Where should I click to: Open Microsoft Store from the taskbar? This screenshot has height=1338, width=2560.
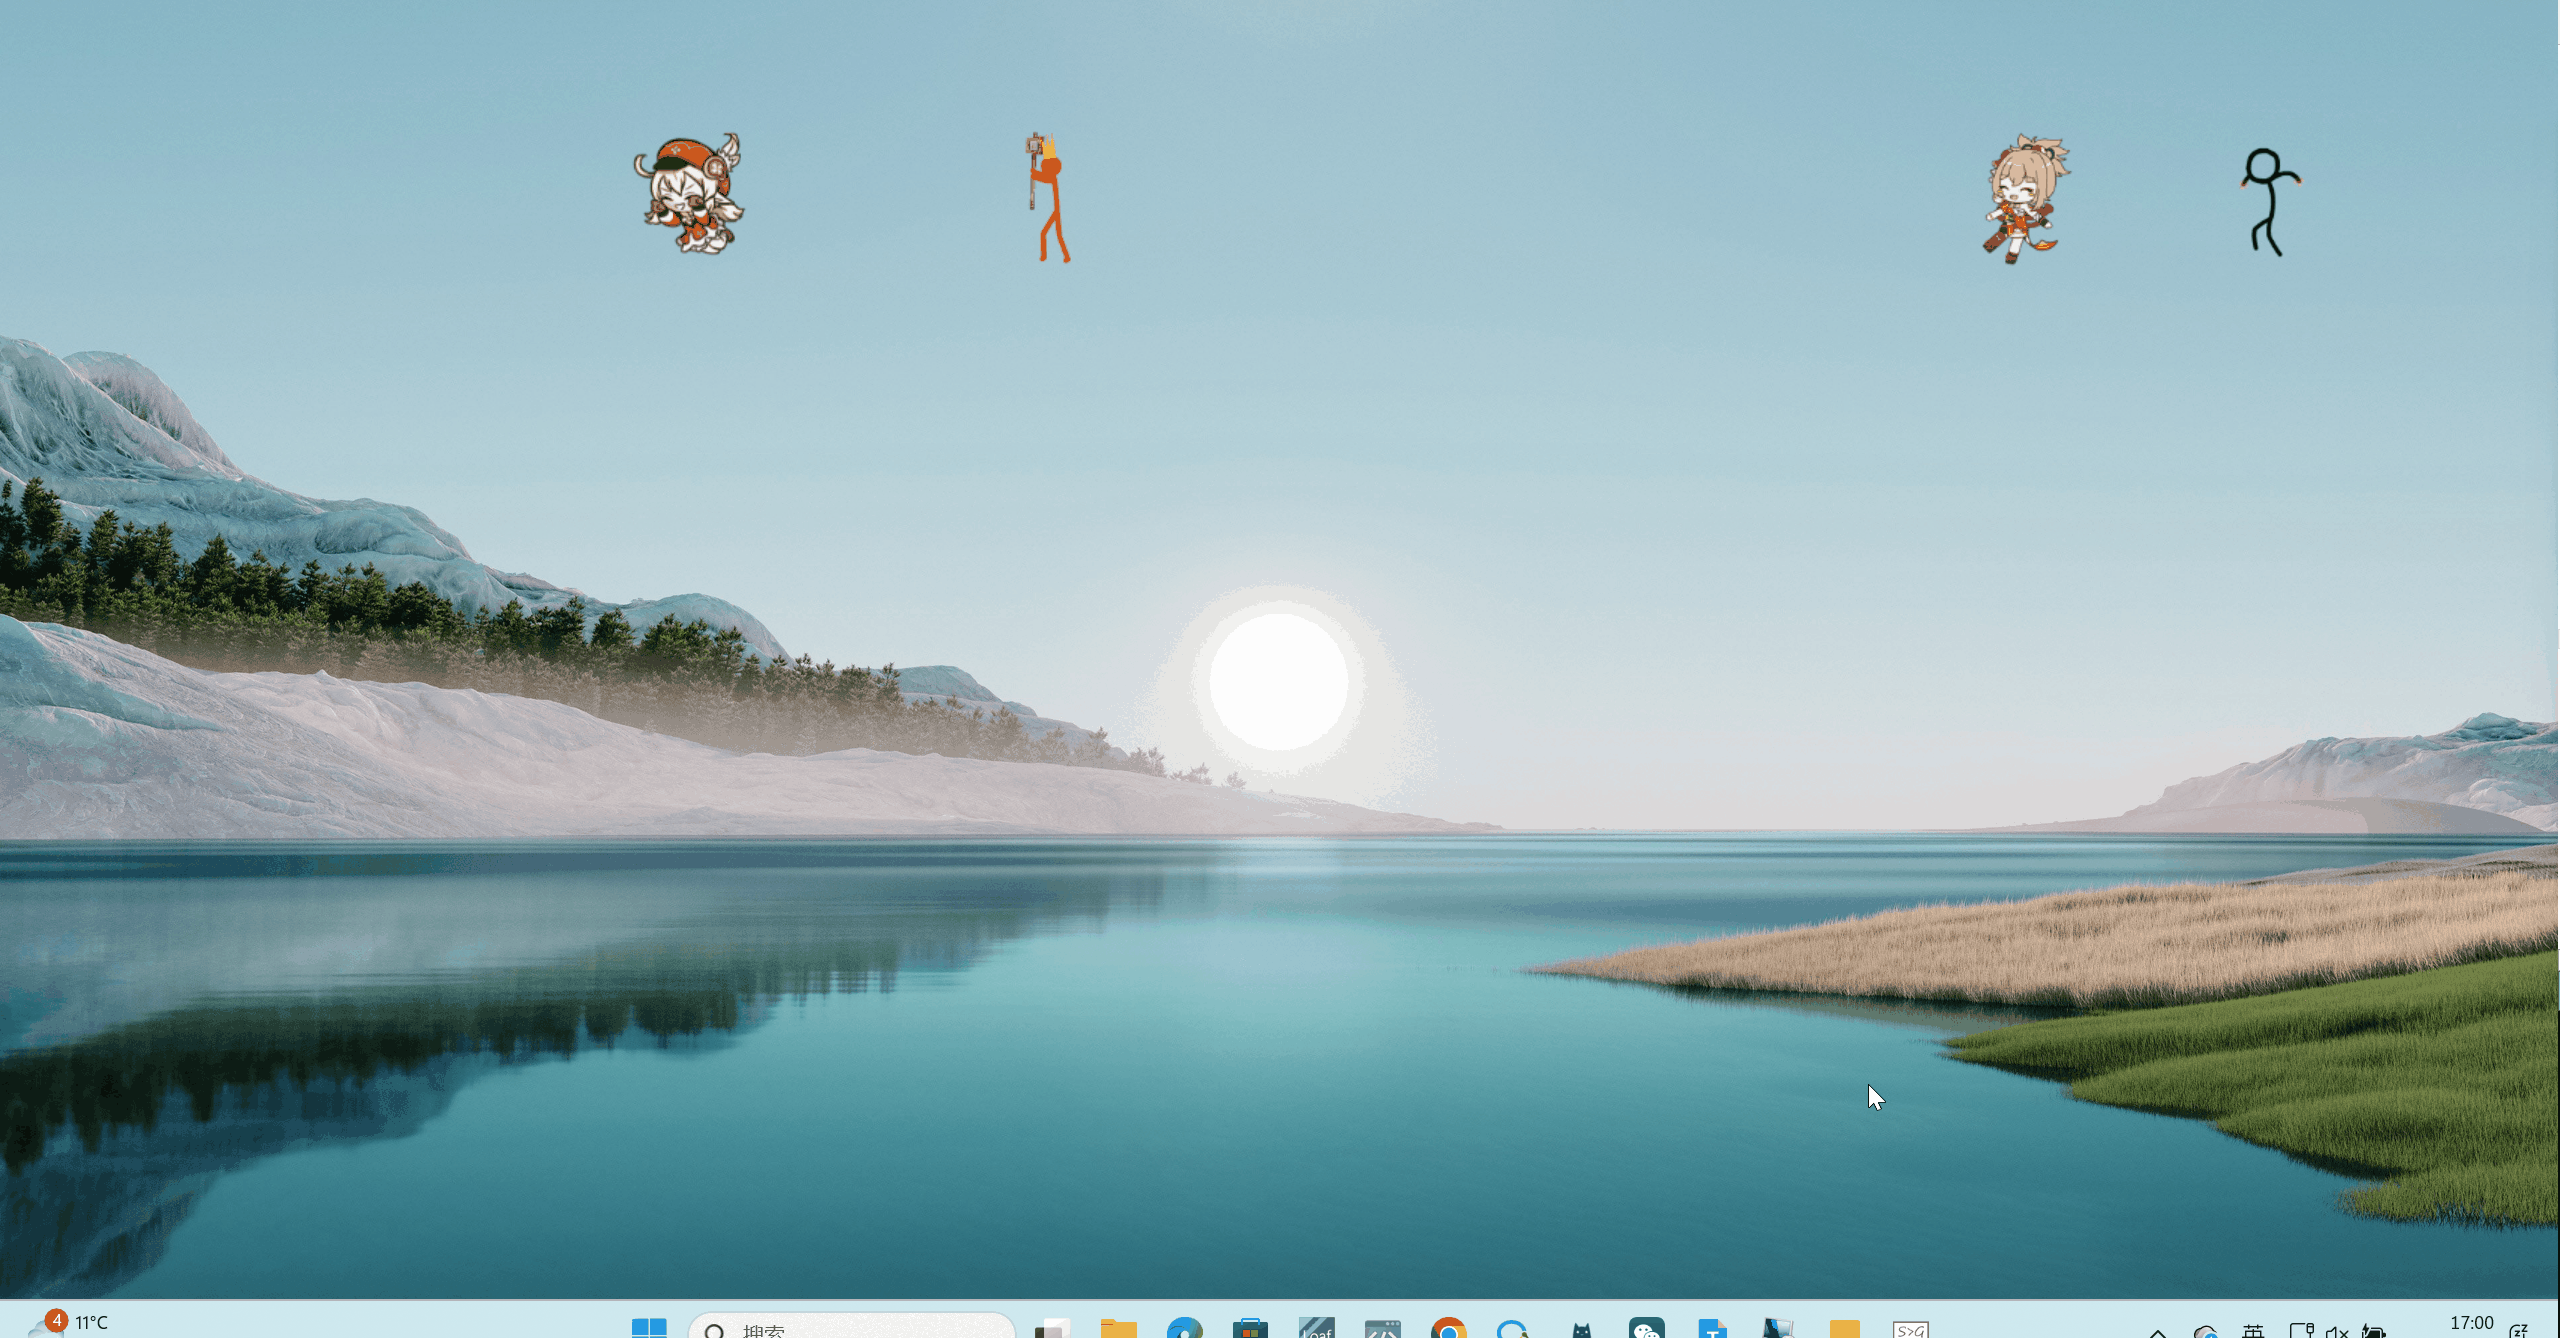[x=1250, y=1328]
